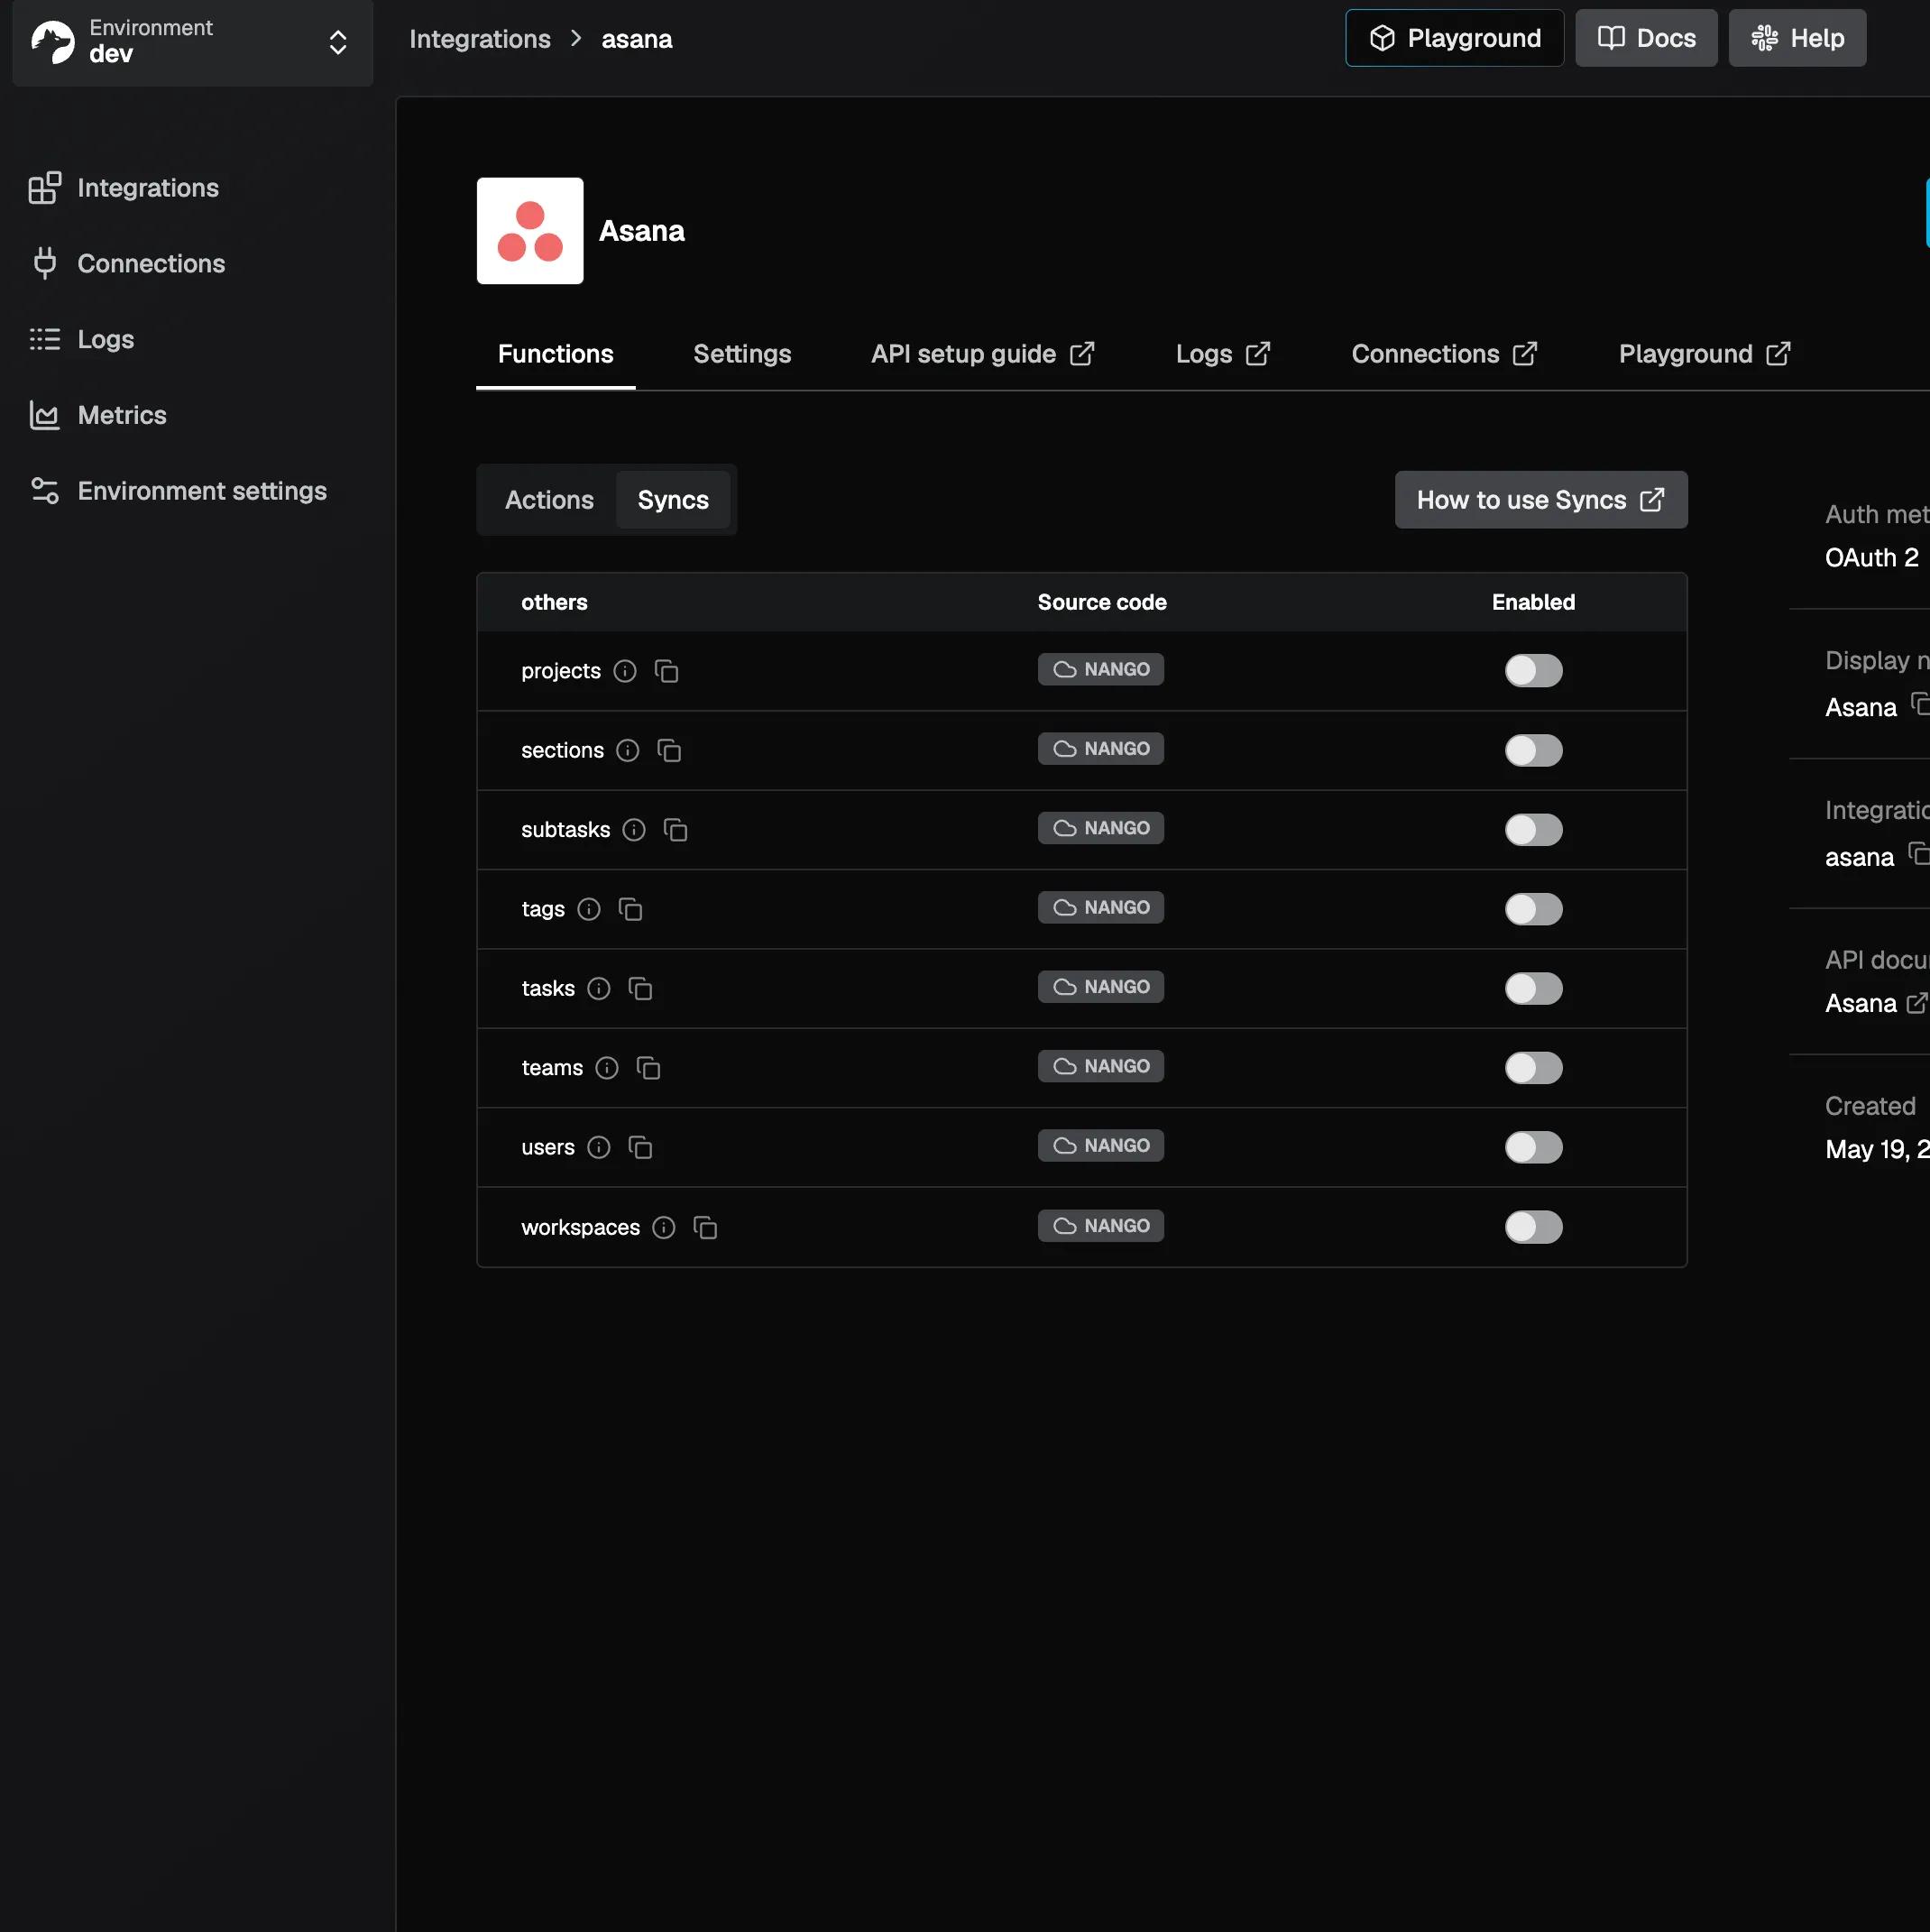Click the NANGO source badge for users
The height and width of the screenshot is (1932, 1930).
pos(1101,1146)
